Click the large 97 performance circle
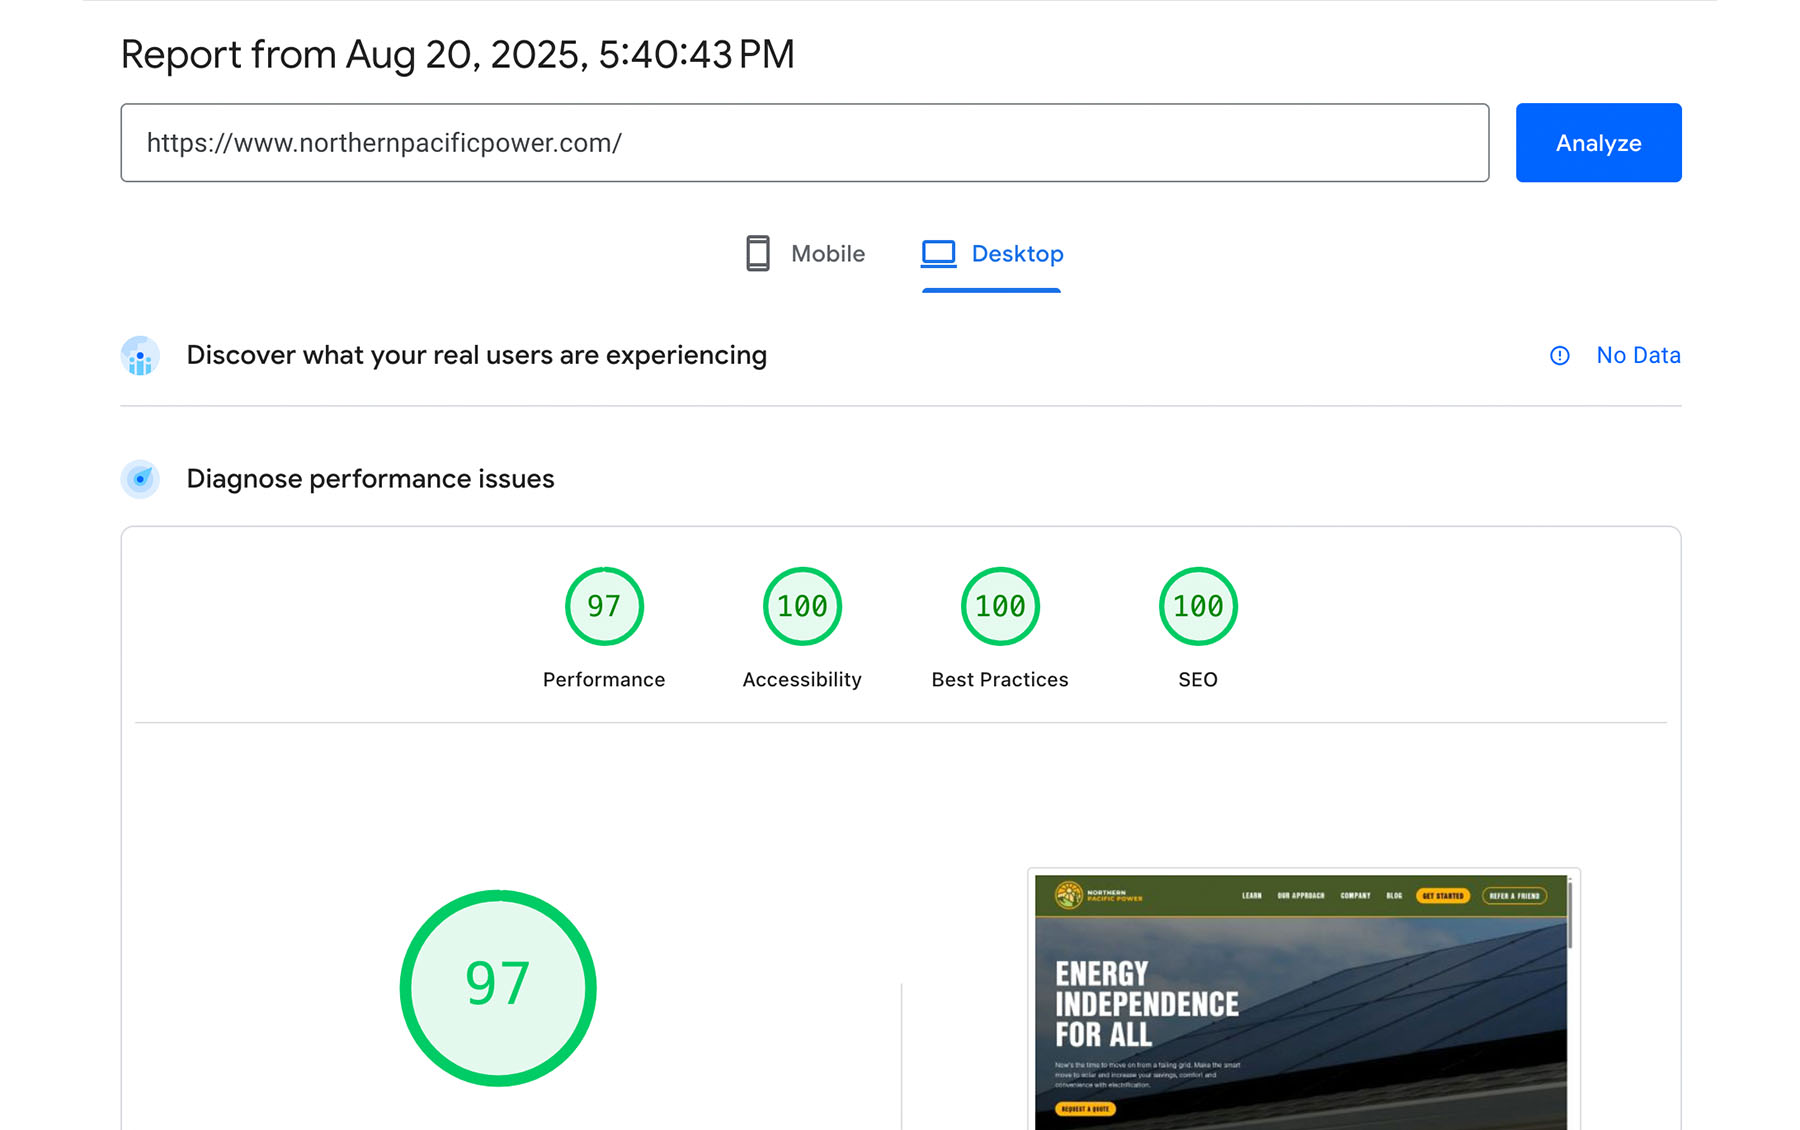This screenshot has width=1800, height=1130. [x=498, y=987]
